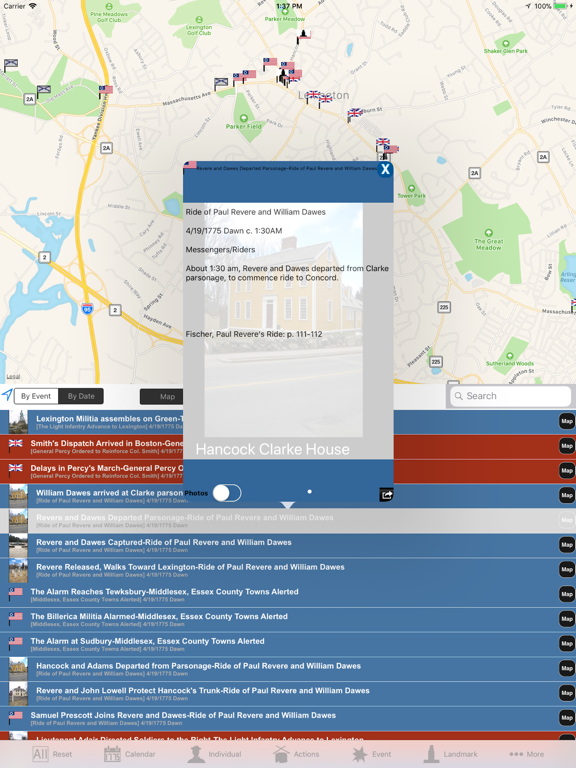Tap Map button for Lexington Militia assembles row

click(567, 421)
